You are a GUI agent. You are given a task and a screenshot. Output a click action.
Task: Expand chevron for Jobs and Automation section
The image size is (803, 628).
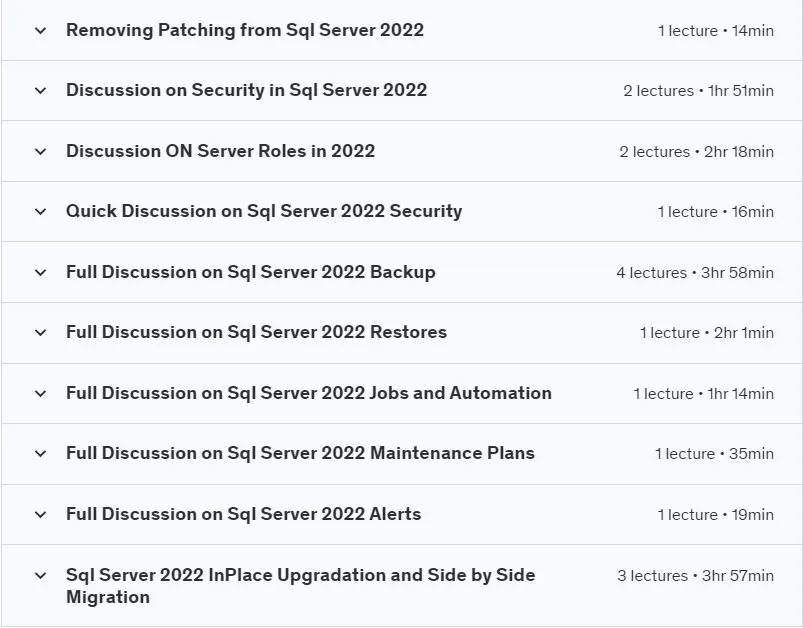coord(40,393)
